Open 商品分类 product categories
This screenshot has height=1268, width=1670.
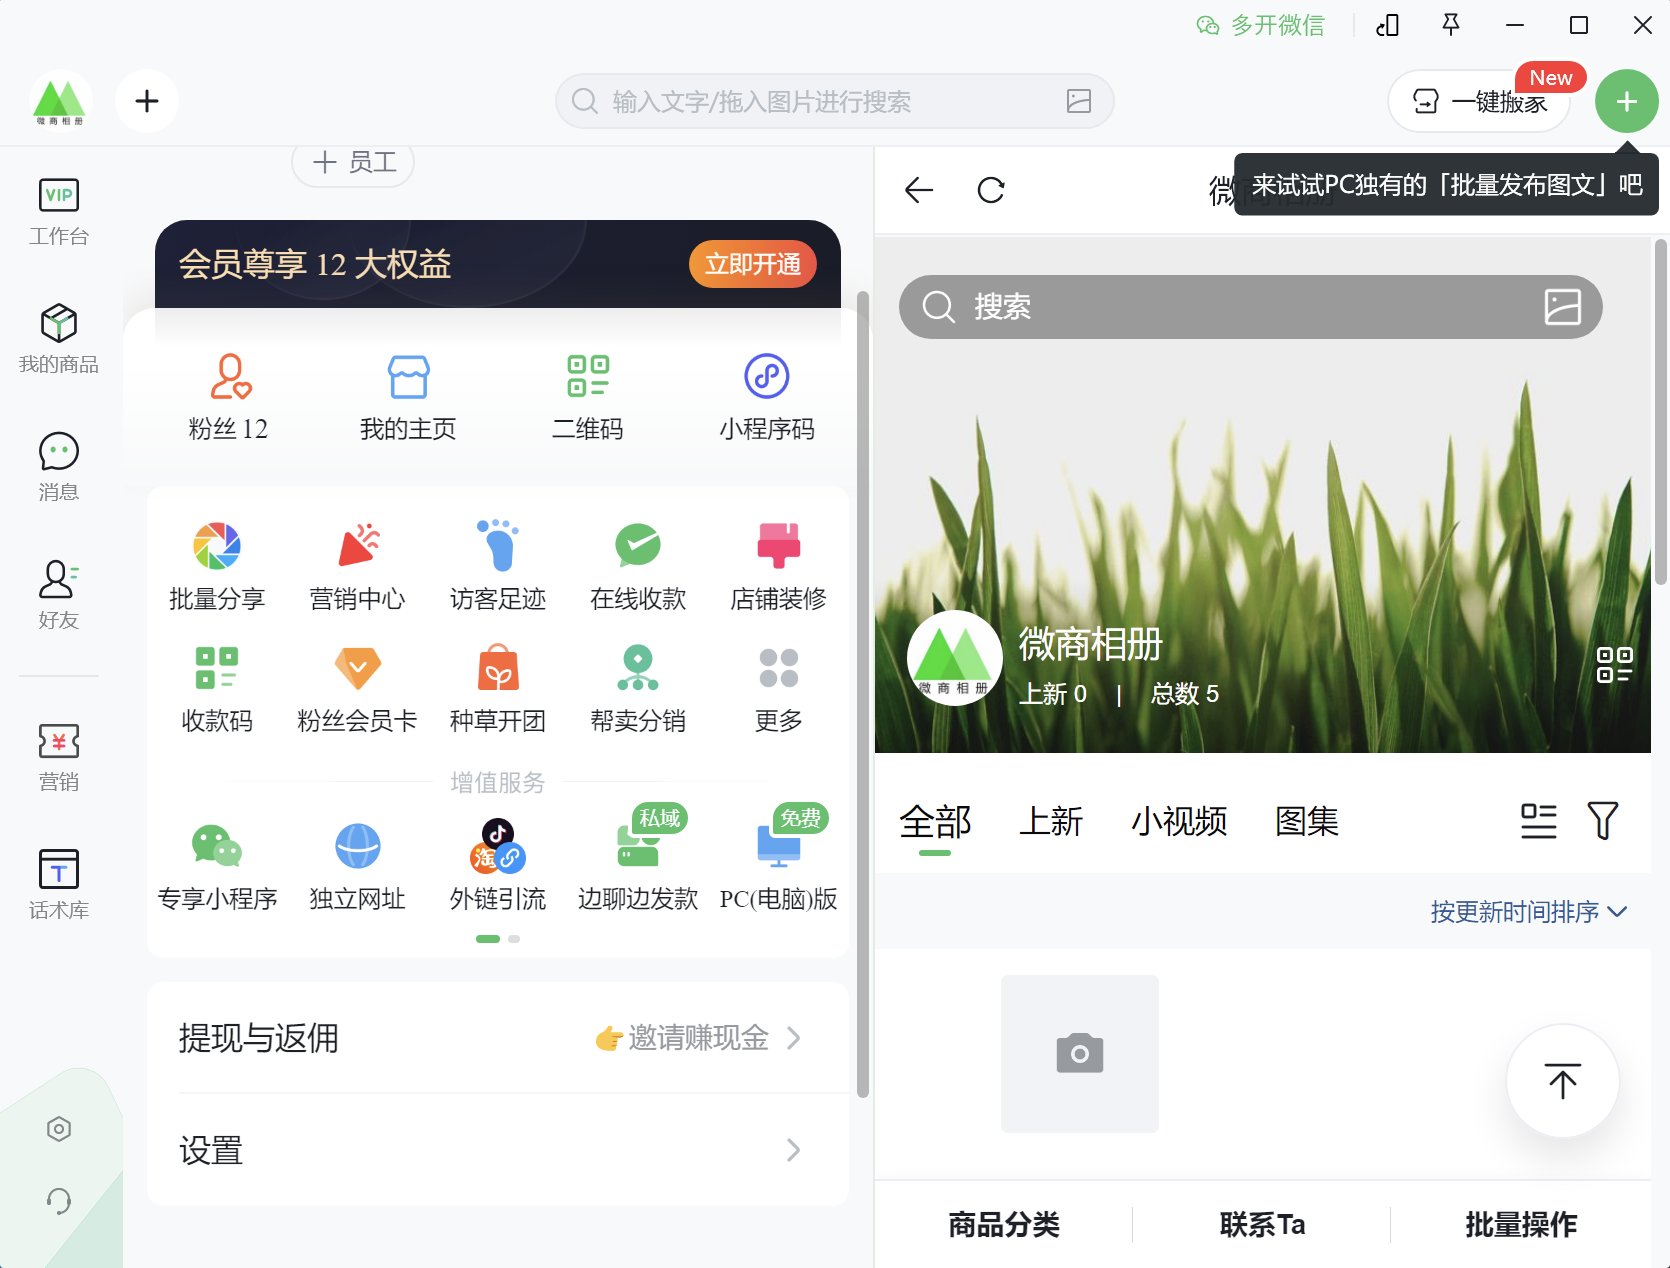click(x=1004, y=1225)
